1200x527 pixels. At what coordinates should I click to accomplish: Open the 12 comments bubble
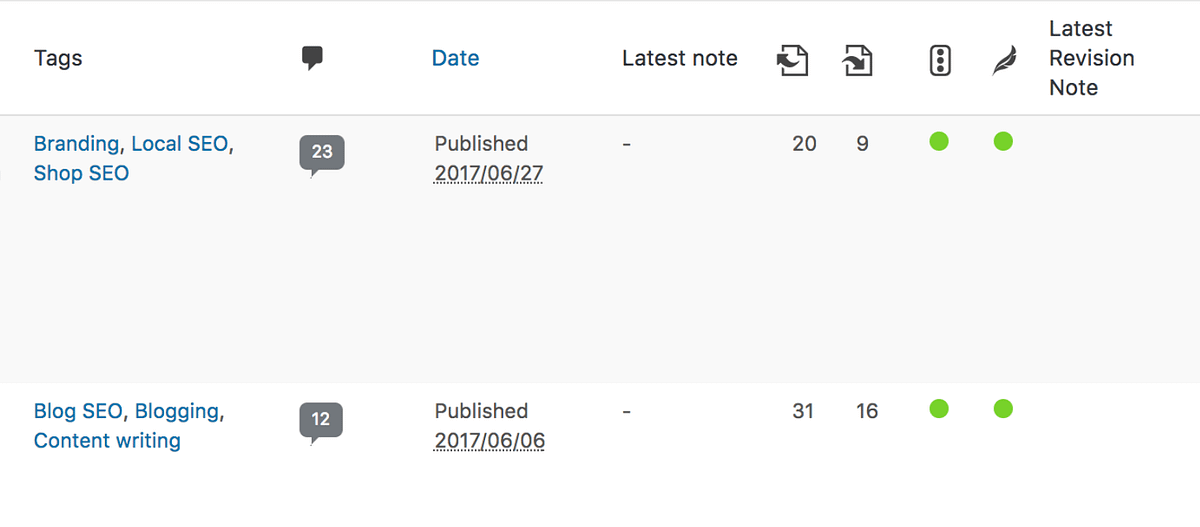[321, 421]
